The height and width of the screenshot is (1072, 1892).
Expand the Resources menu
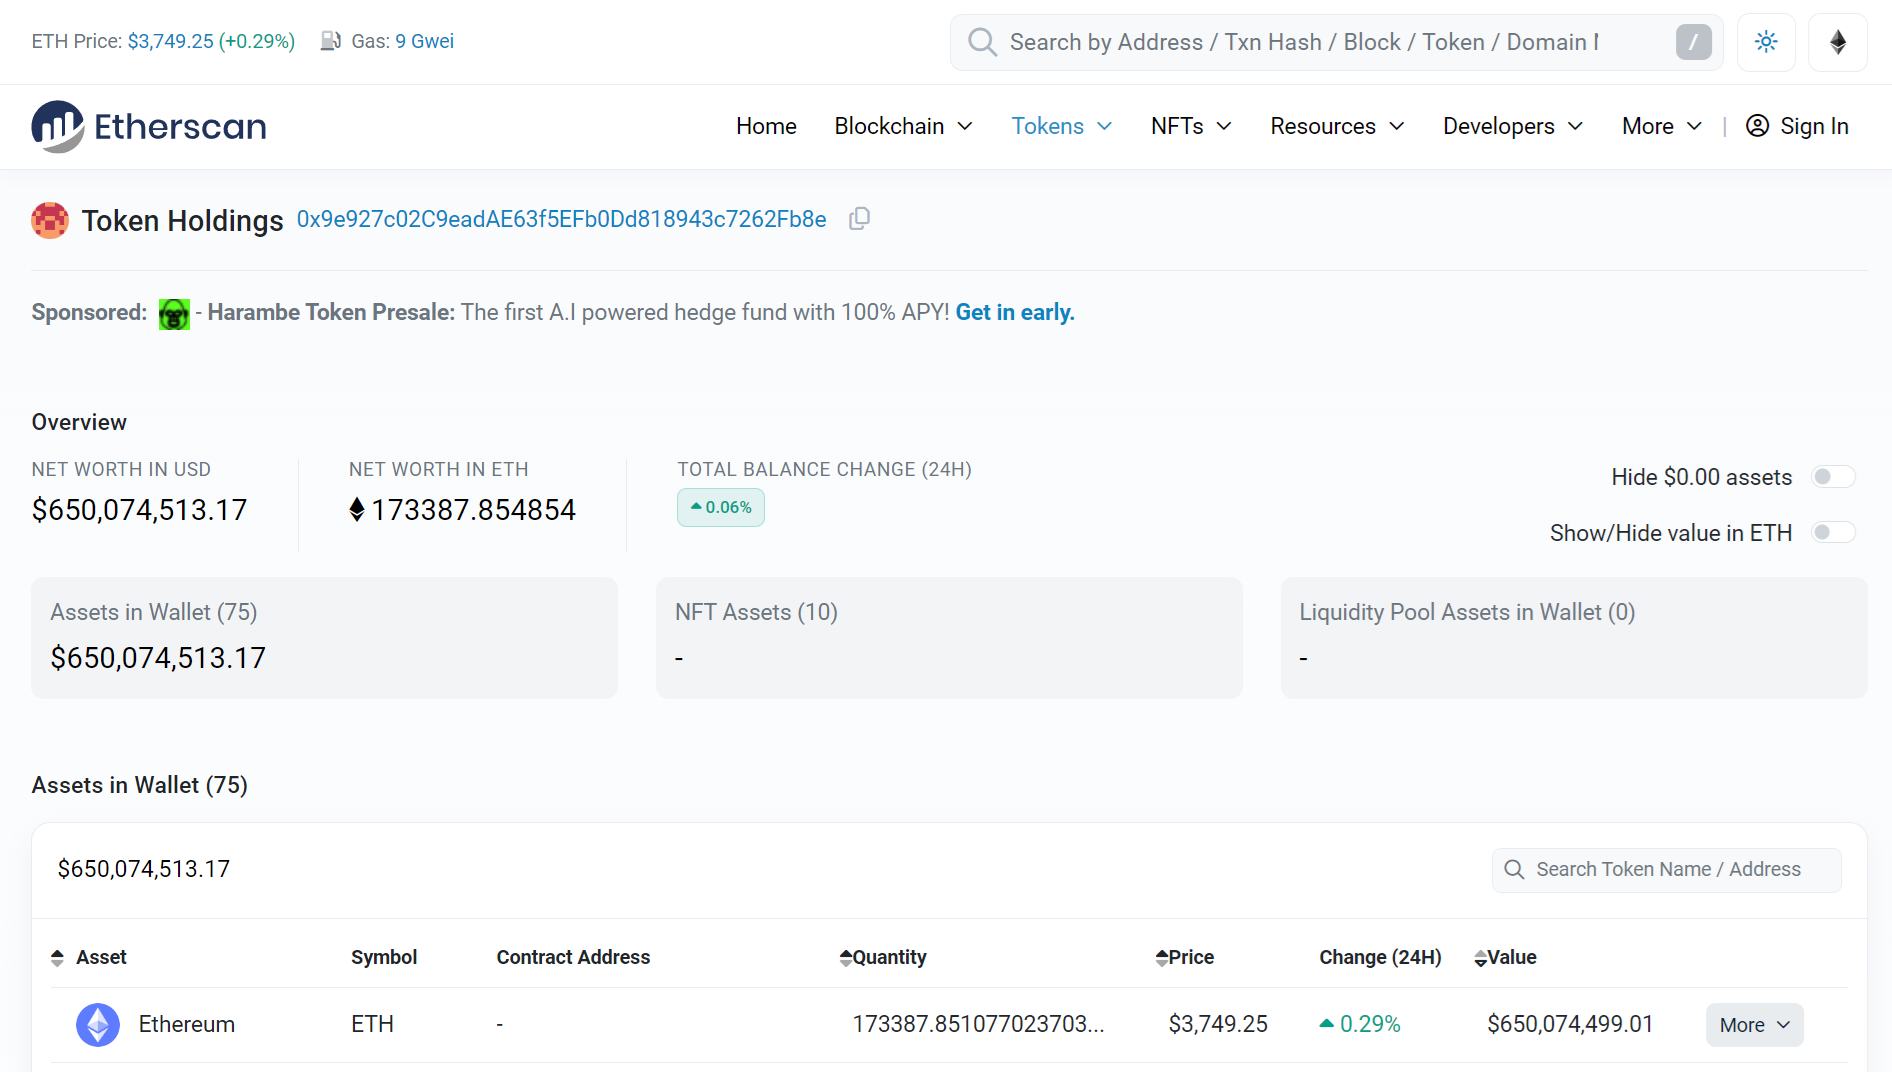[1337, 126]
